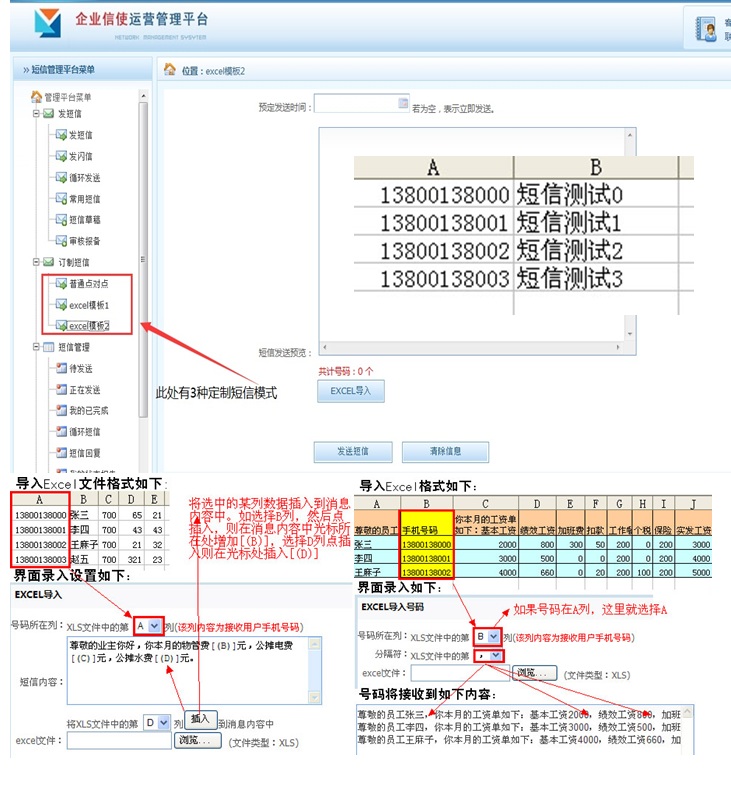The width and height of the screenshot is (731, 787).
Task: Open 管理平台菜单 root house icon
Action: tap(36, 96)
